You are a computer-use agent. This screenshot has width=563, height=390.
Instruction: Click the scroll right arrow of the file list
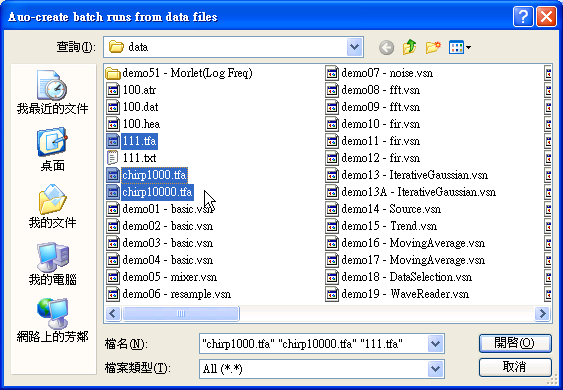pos(542,314)
